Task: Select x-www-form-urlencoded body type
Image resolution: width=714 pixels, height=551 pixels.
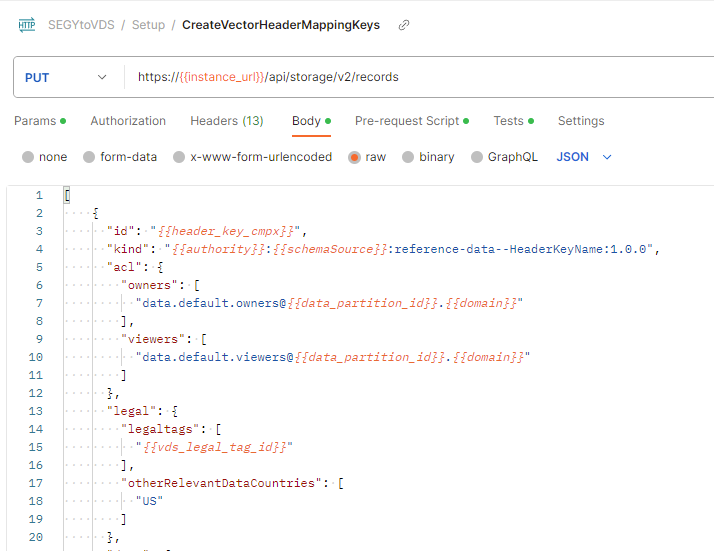Action: tap(253, 157)
